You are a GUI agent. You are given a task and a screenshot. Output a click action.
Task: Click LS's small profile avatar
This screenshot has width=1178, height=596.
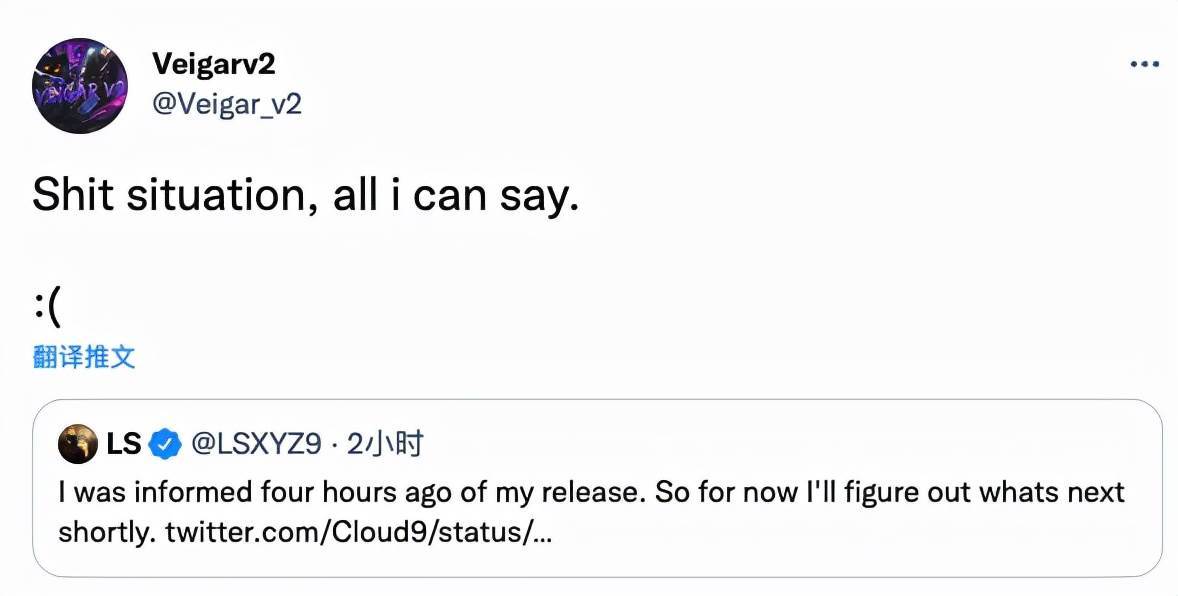[x=77, y=444]
